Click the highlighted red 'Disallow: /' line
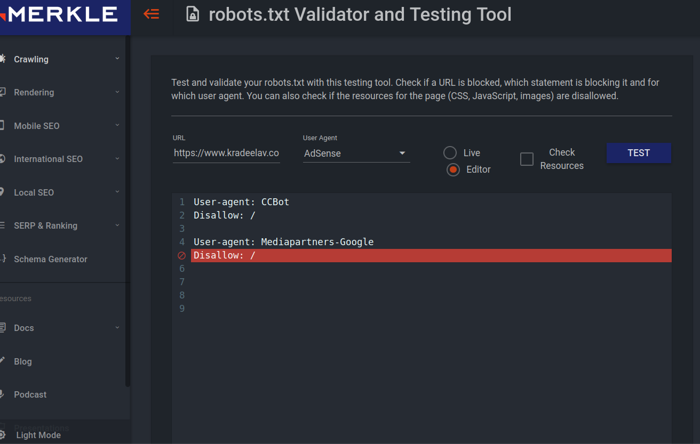The height and width of the screenshot is (444, 700). (x=431, y=256)
